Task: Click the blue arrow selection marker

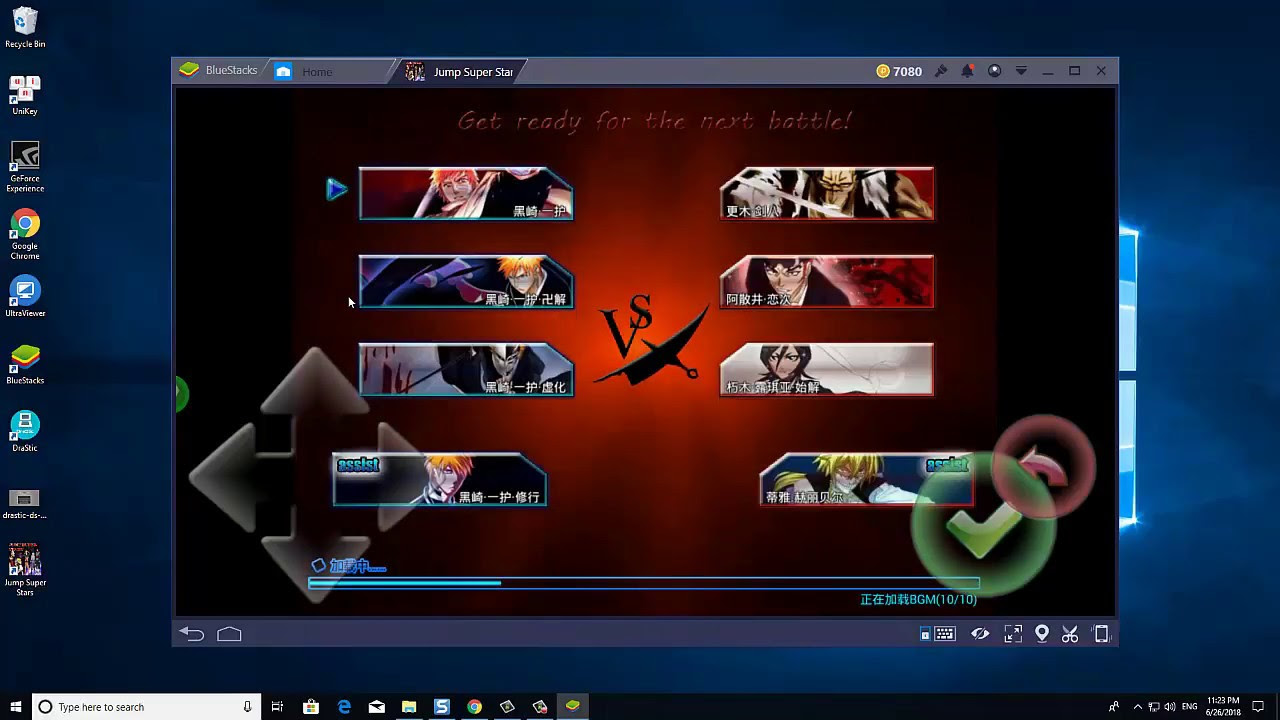Action: point(337,189)
